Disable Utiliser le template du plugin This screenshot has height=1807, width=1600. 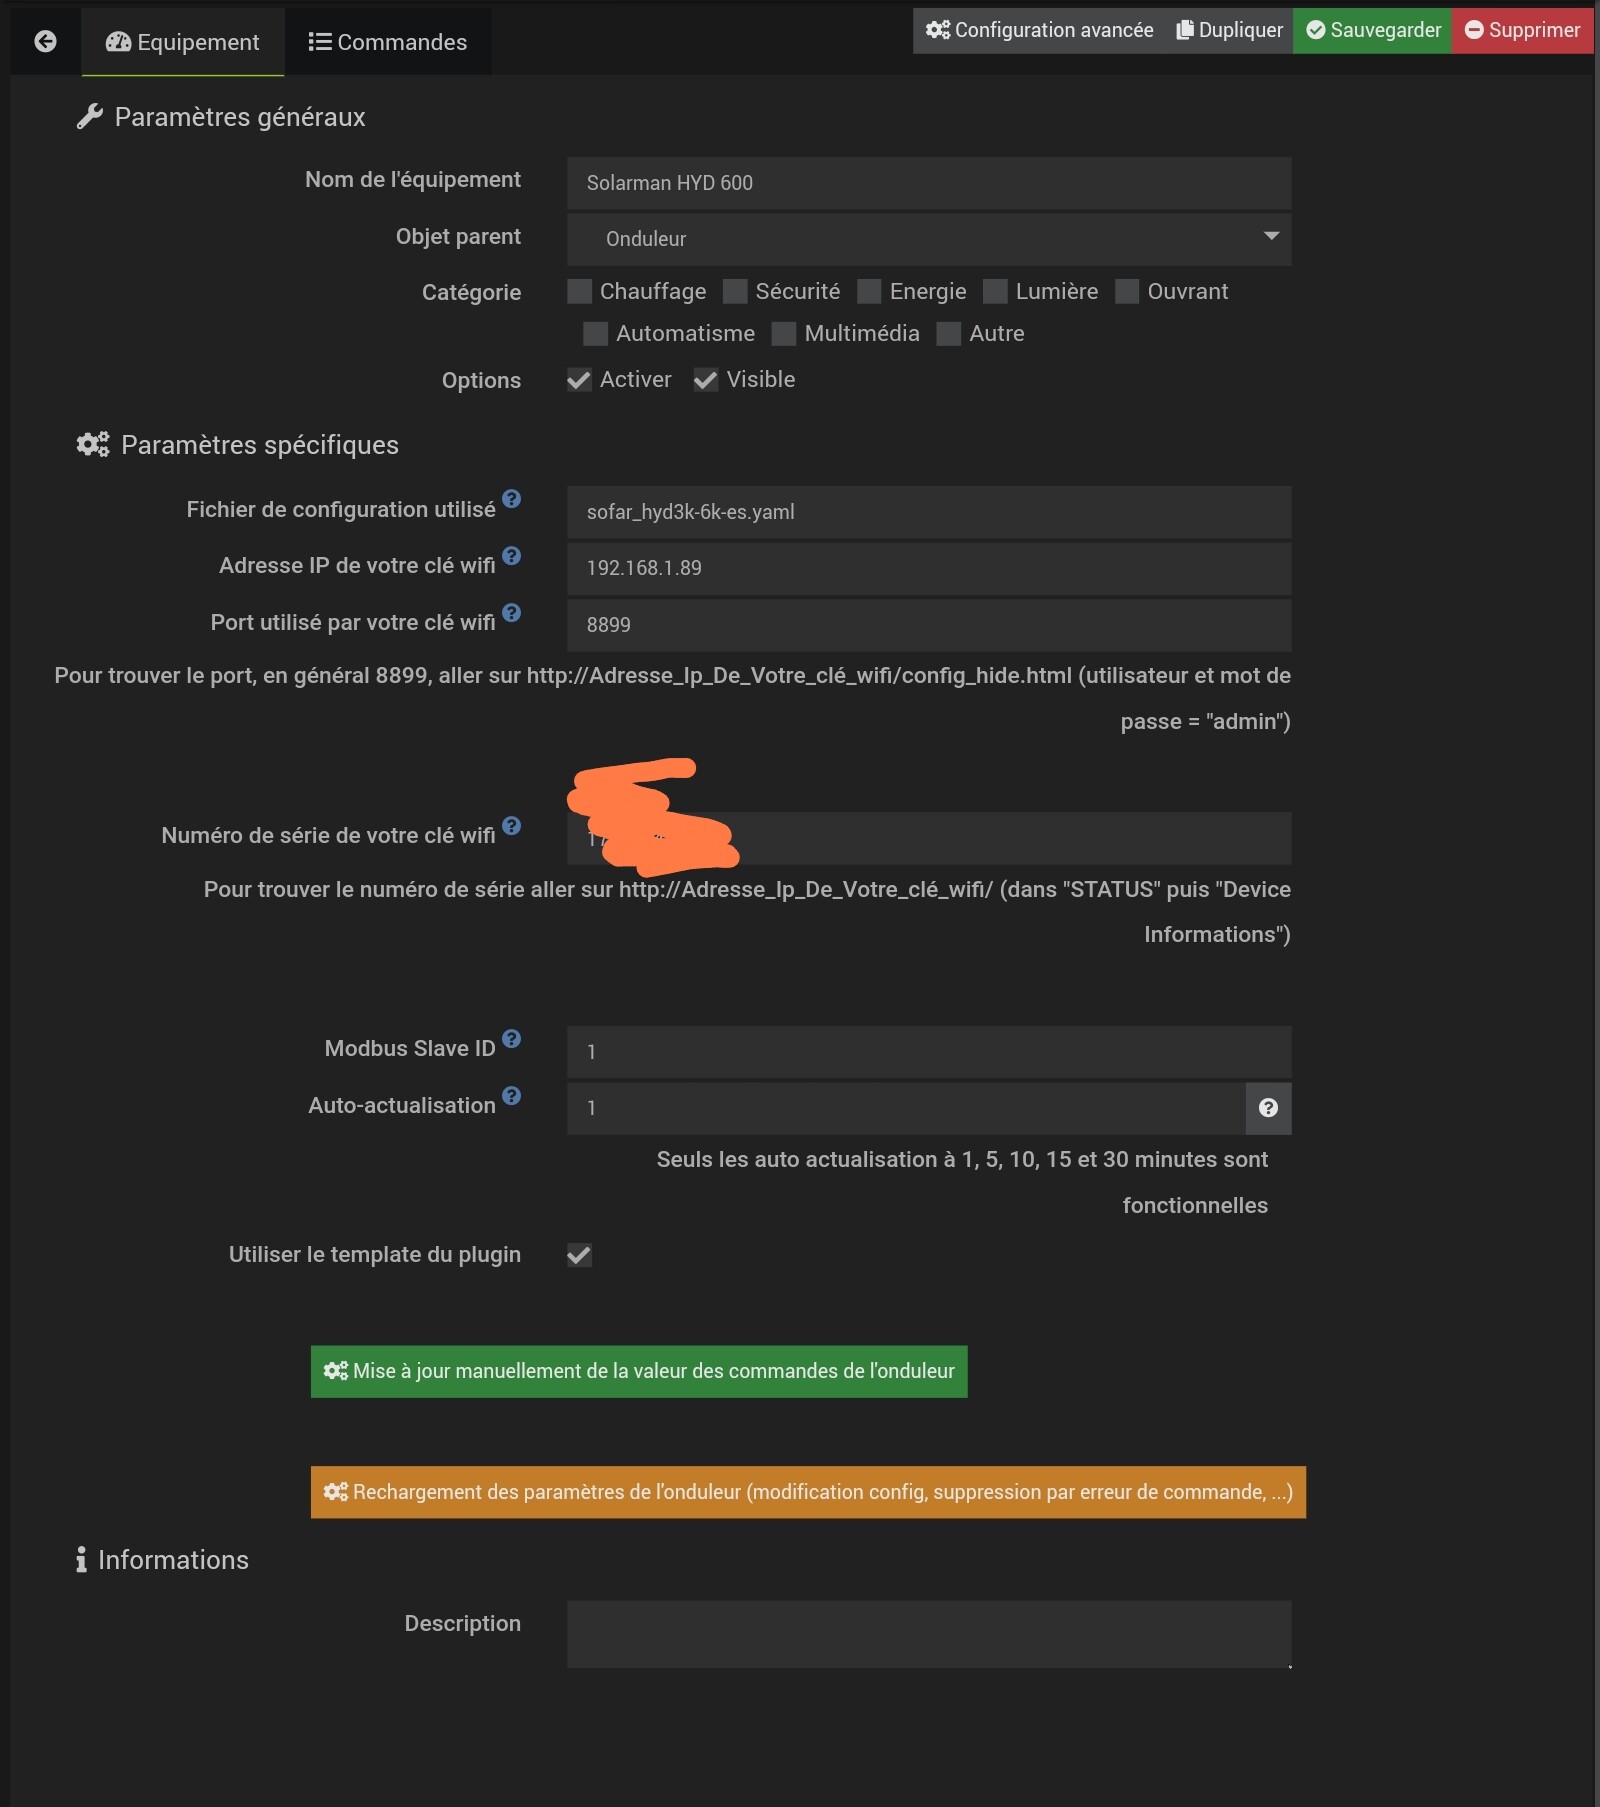pos(579,1255)
